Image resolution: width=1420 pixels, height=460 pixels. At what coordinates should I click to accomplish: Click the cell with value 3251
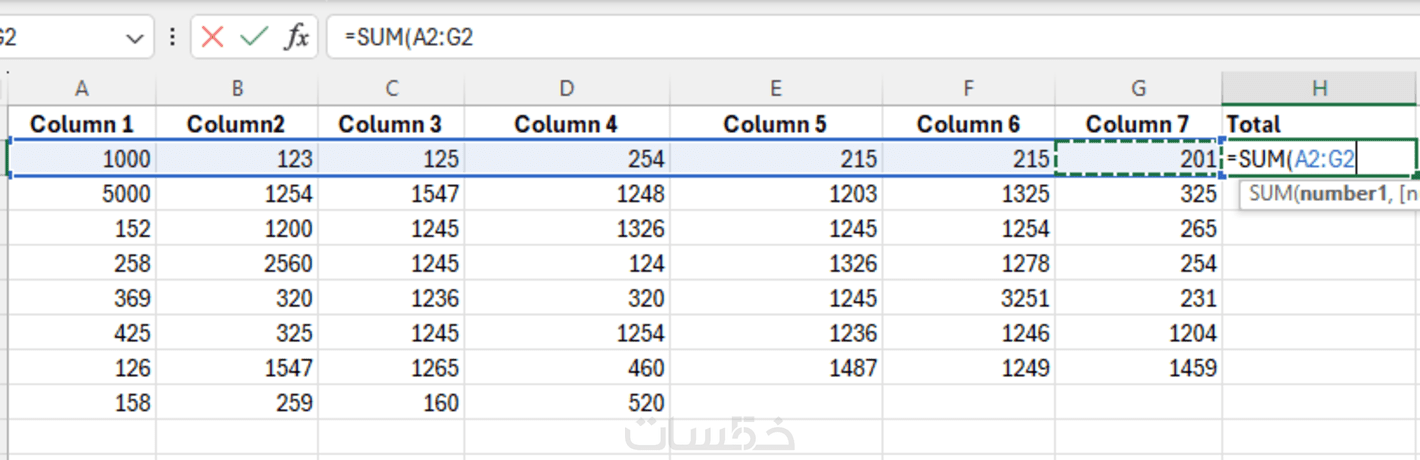tap(968, 299)
